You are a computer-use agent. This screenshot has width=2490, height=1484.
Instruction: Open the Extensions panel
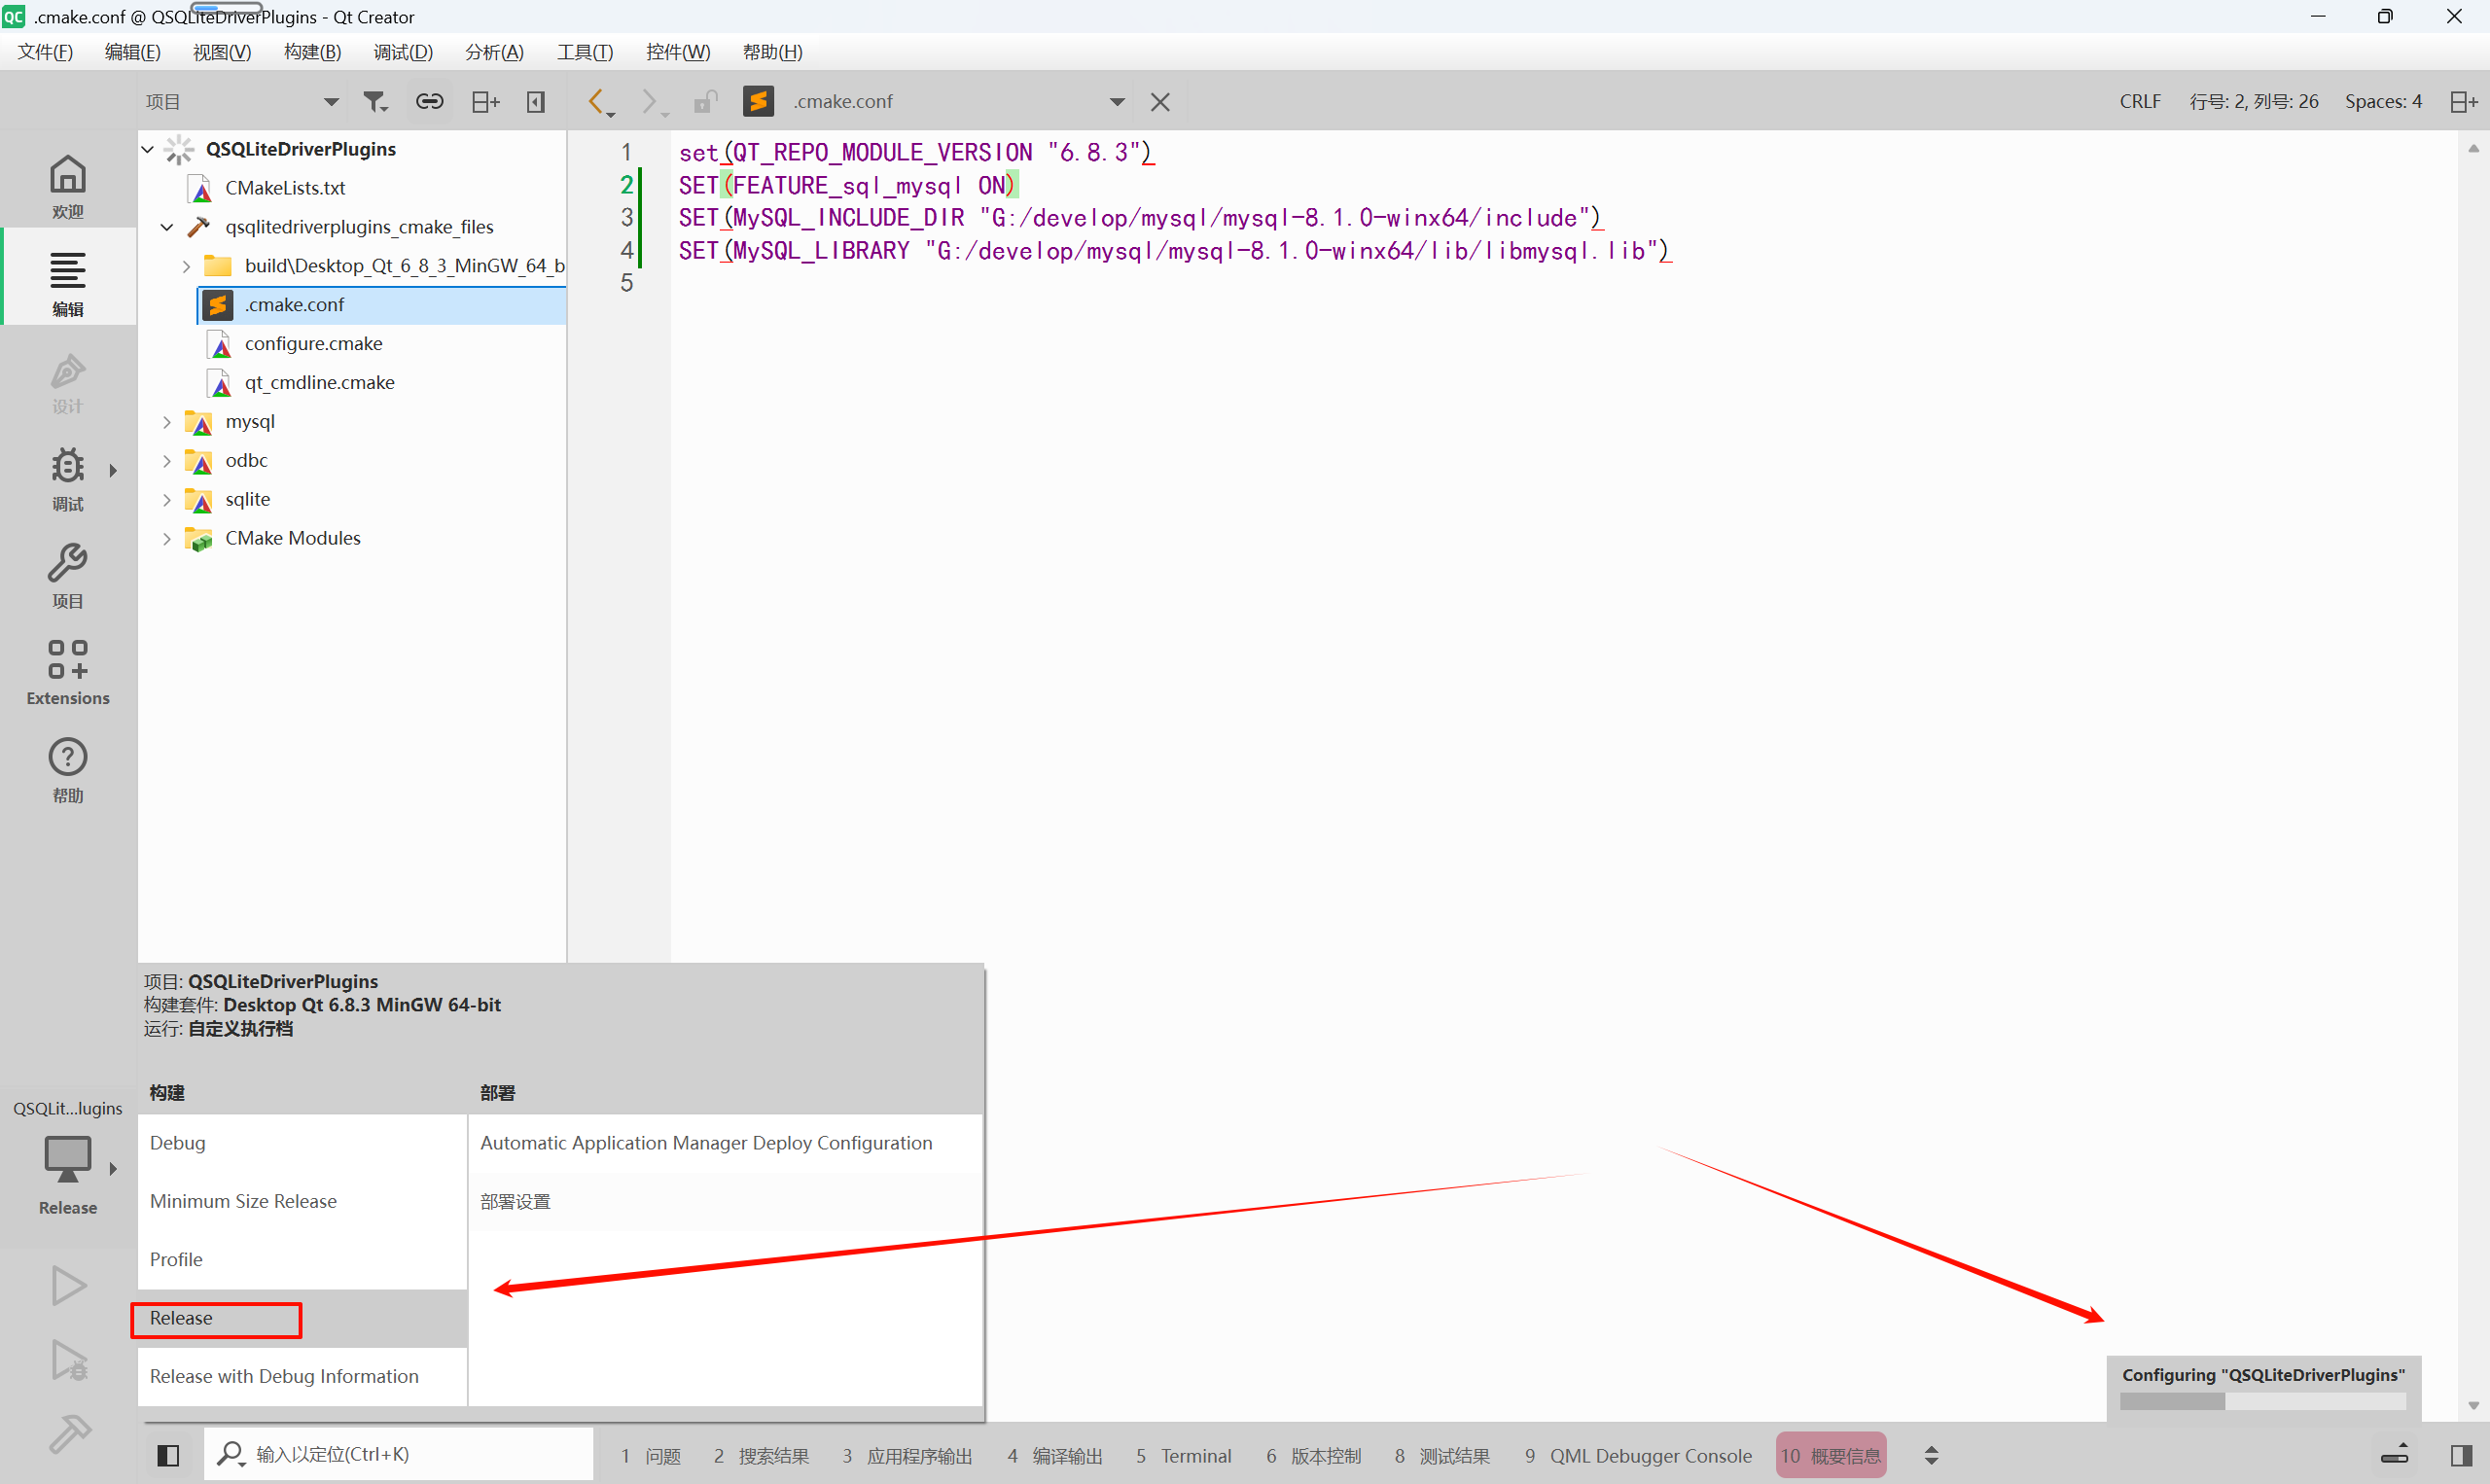[x=67, y=671]
